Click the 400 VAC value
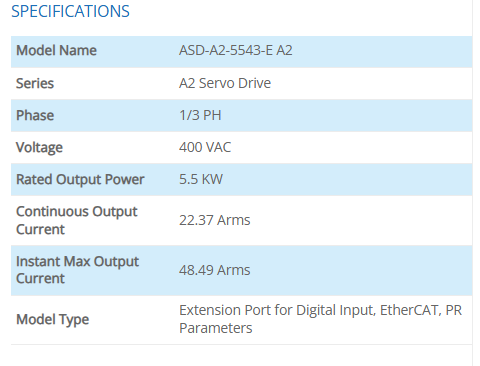Viewport: 480px width, 366px height. 205,147
